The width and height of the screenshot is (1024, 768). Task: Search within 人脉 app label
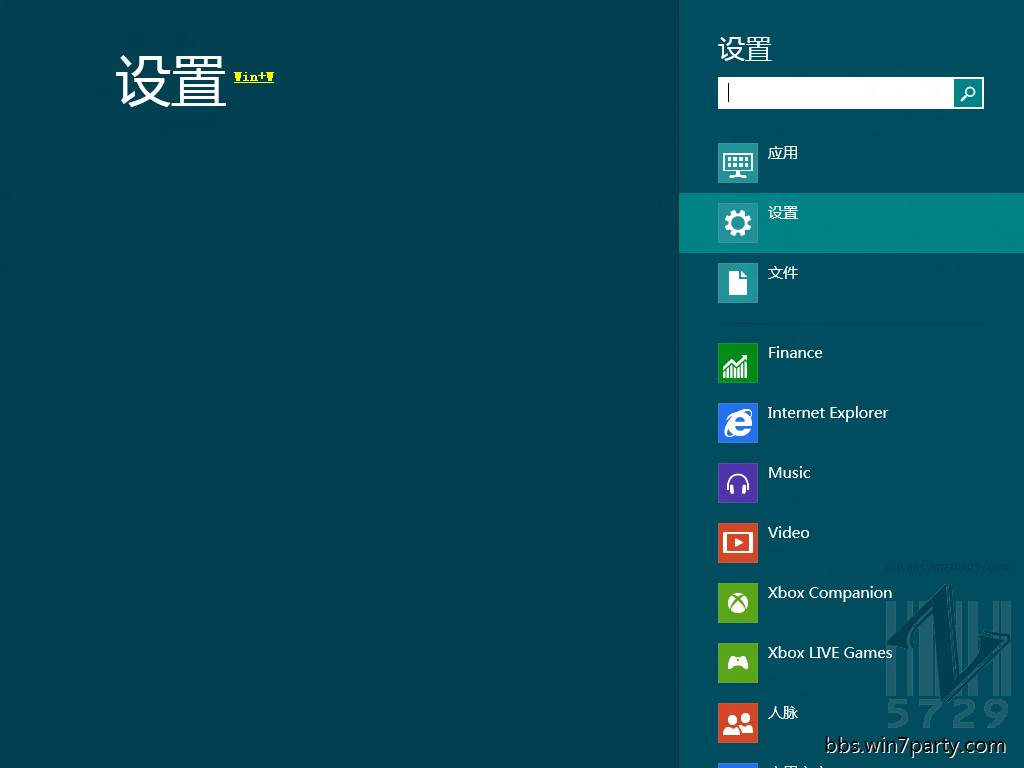click(x=782, y=712)
